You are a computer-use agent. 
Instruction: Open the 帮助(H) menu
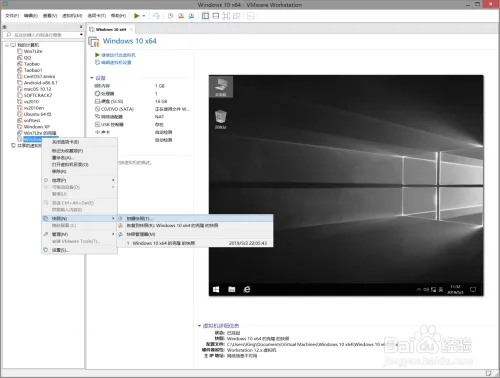(118, 16)
